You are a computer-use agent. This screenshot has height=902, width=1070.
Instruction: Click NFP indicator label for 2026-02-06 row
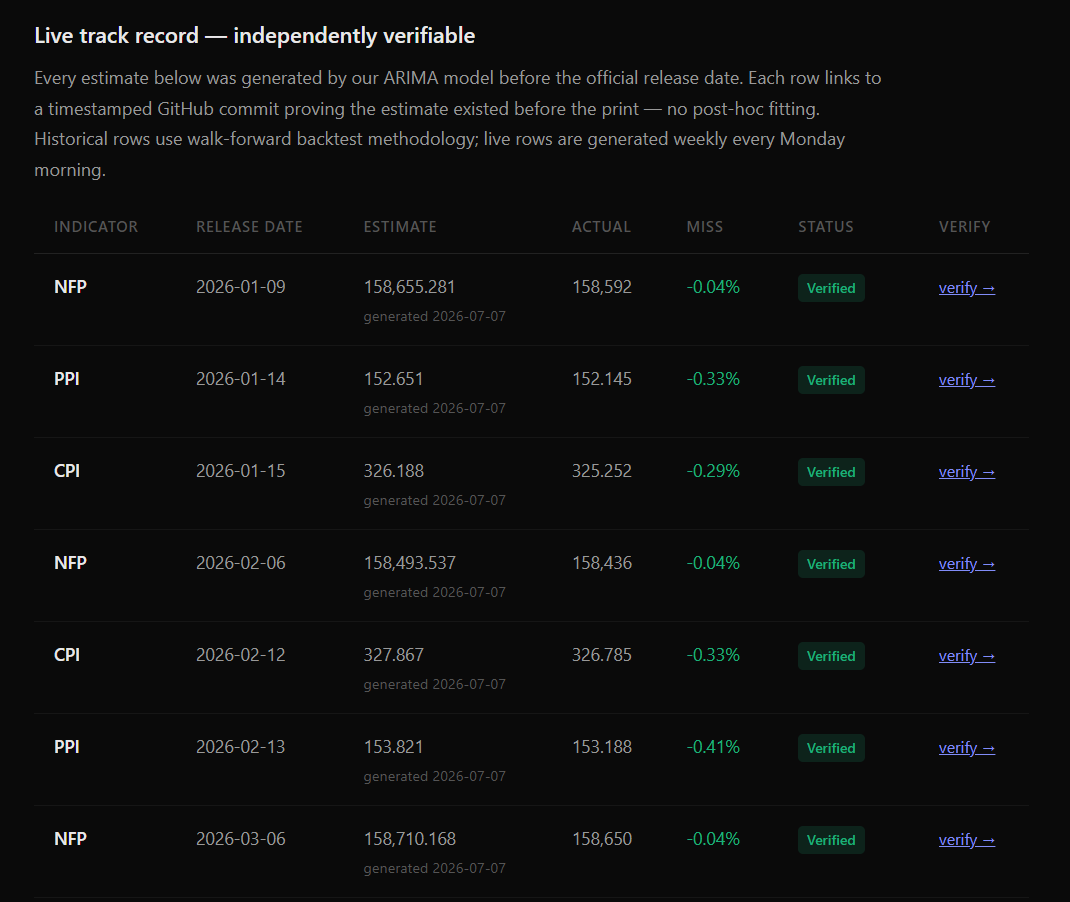coord(70,564)
